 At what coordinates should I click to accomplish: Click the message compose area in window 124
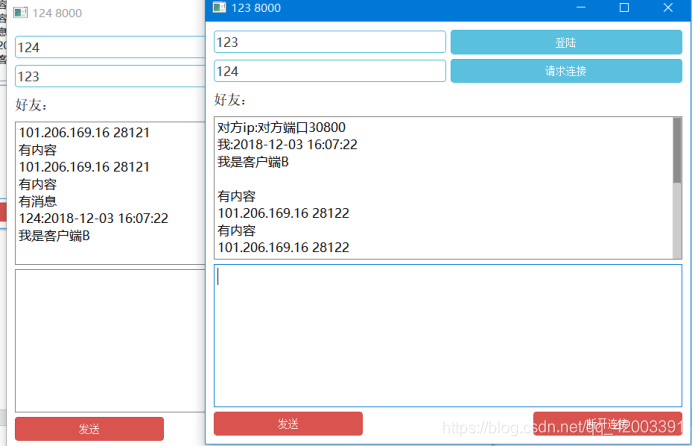tap(110, 341)
